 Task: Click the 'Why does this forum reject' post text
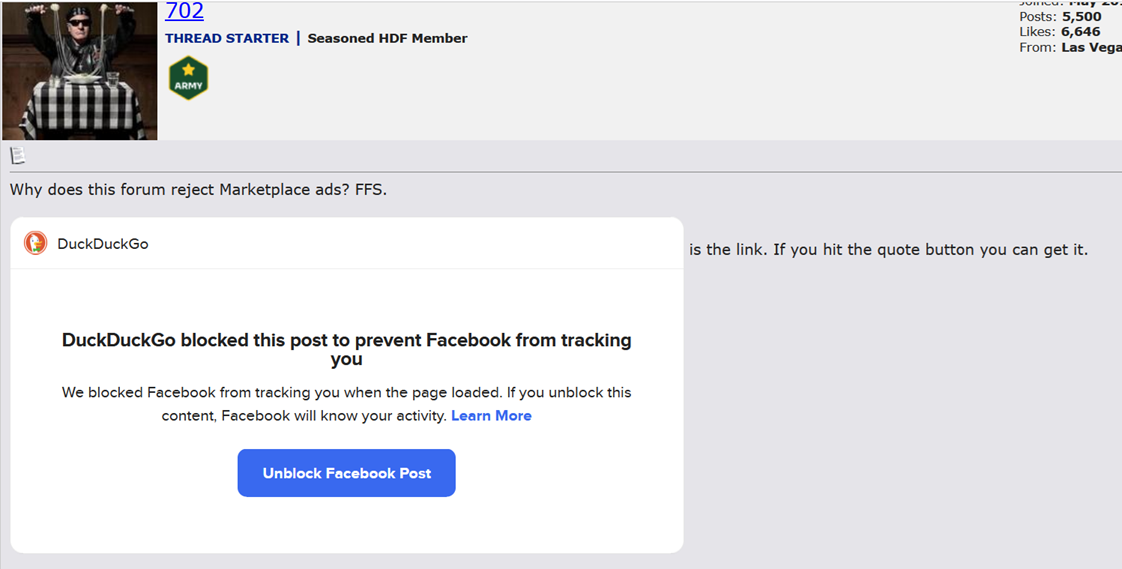[x=198, y=190]
